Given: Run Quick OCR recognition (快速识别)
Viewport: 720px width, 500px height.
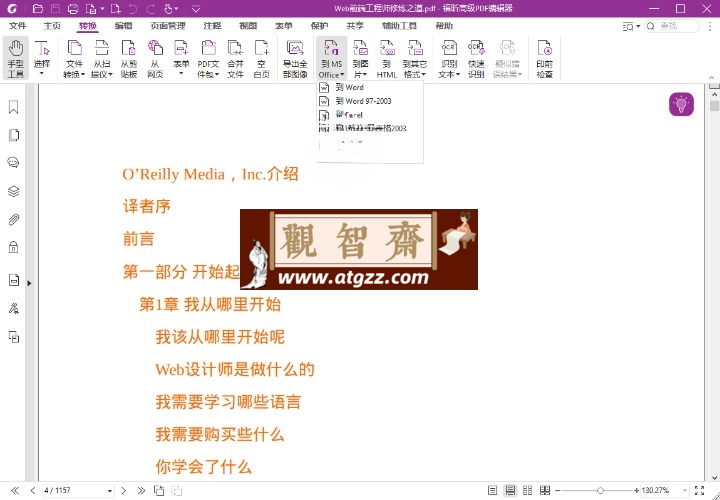Looking at the screenshot, I should click(476, 58).
